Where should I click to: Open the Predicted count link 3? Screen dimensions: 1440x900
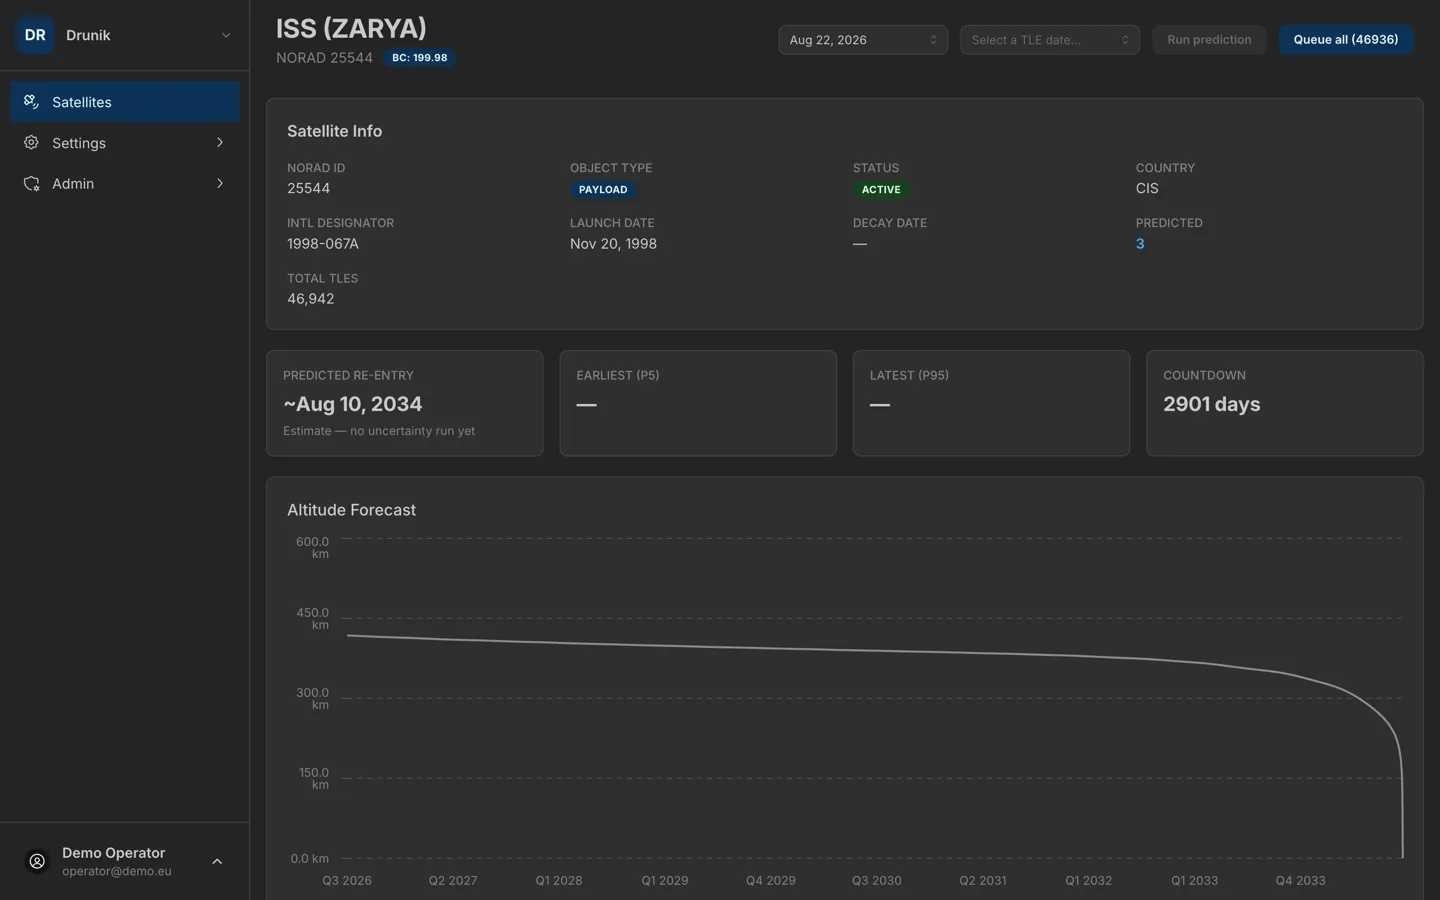pos(1140,244)
